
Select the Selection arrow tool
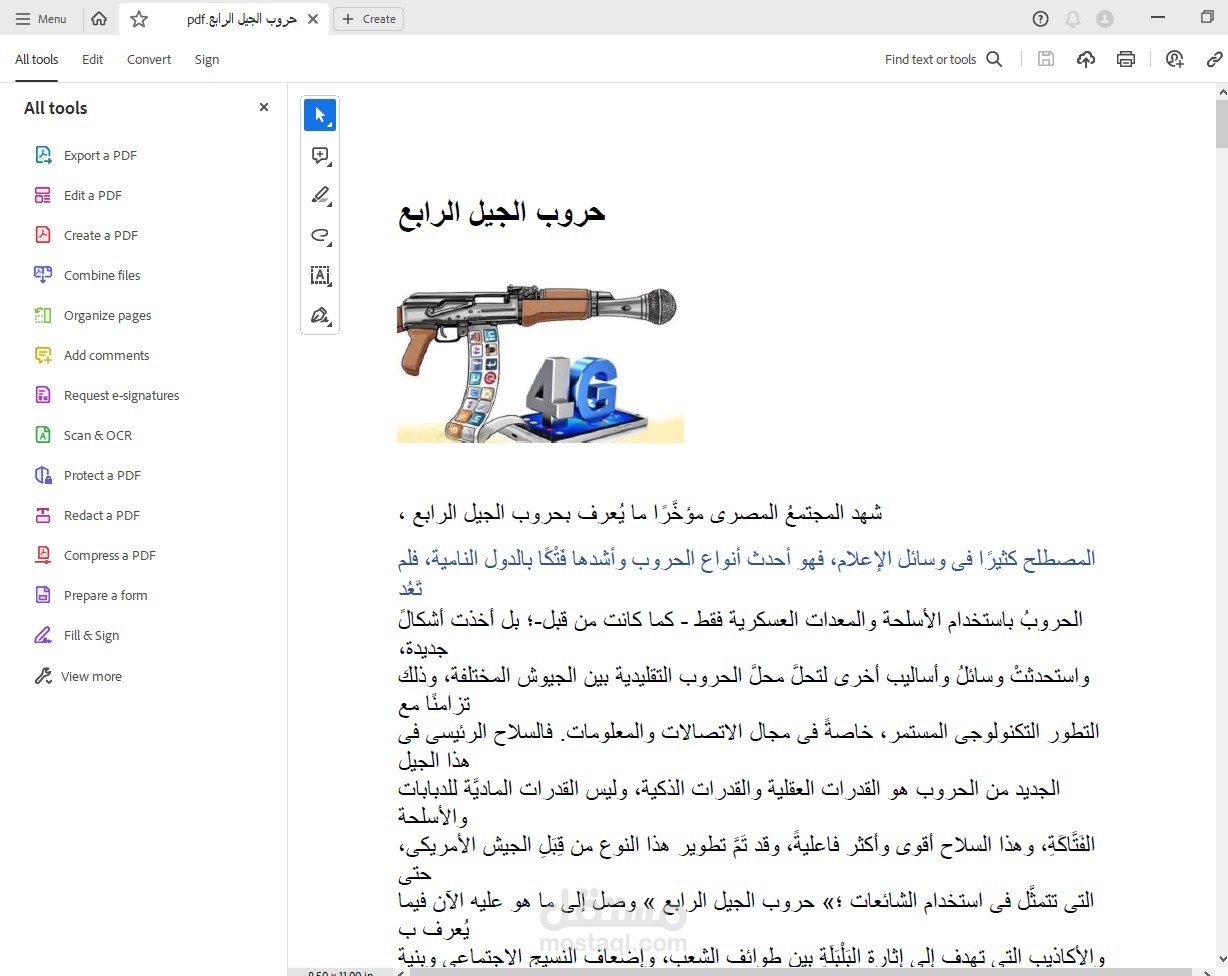coord(320,114)
